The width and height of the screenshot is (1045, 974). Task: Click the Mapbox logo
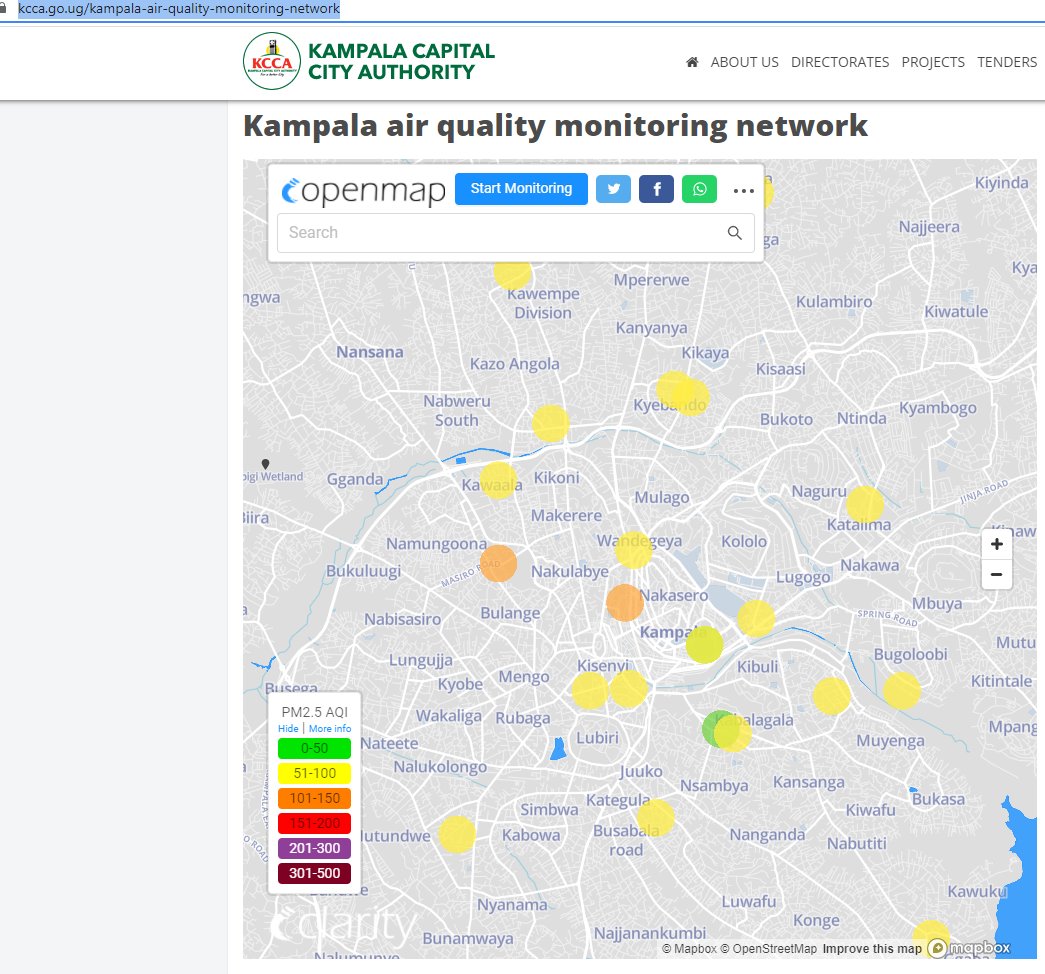tap(970, 947)
